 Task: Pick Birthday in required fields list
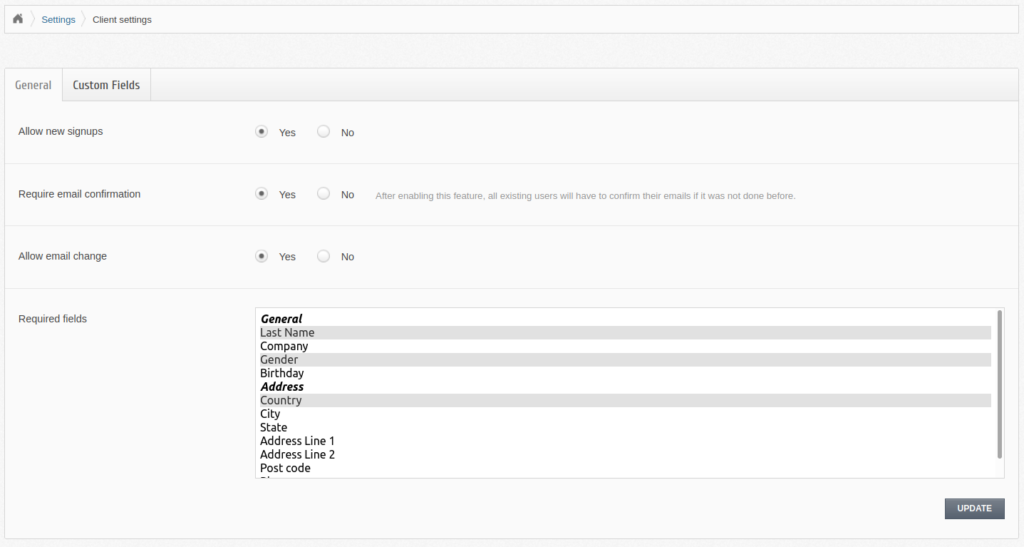tap(282, 373)
